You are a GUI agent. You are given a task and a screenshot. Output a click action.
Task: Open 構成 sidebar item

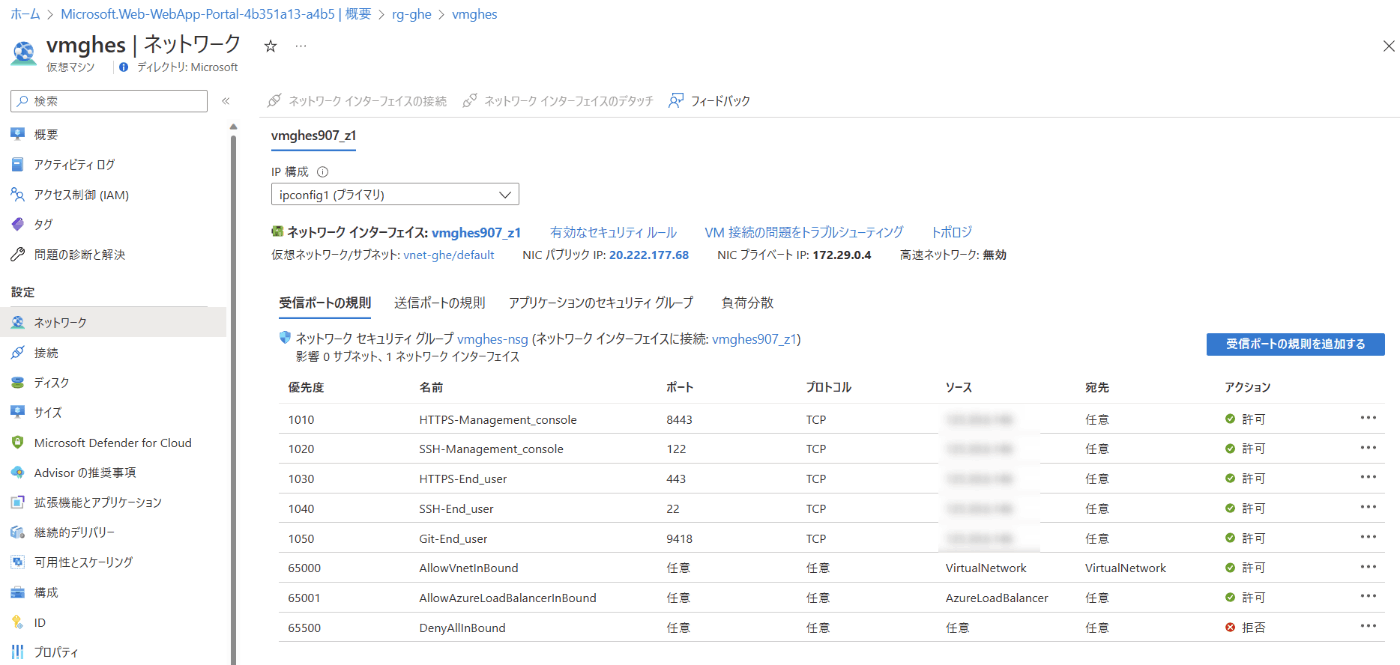tap(46, 592)
